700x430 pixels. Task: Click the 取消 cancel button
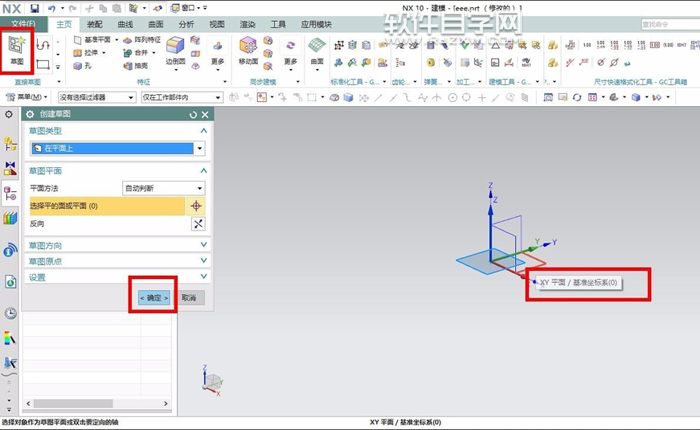click(x=190, y=298)
